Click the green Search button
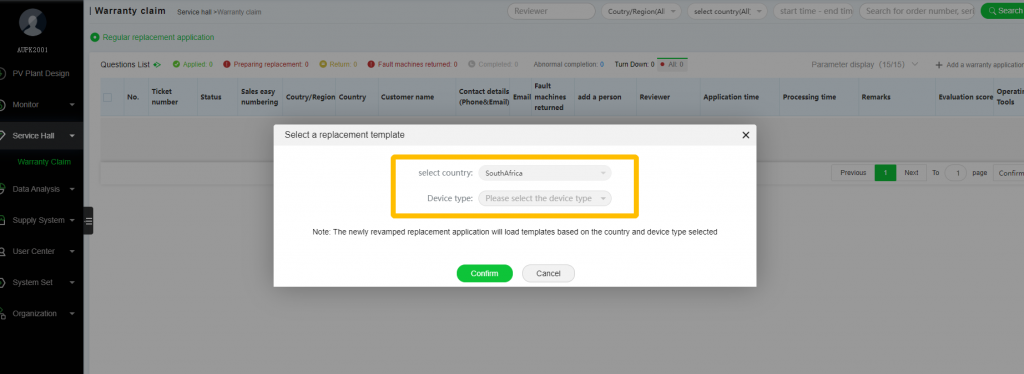 pyautogui.click(x=1003, y=11)
